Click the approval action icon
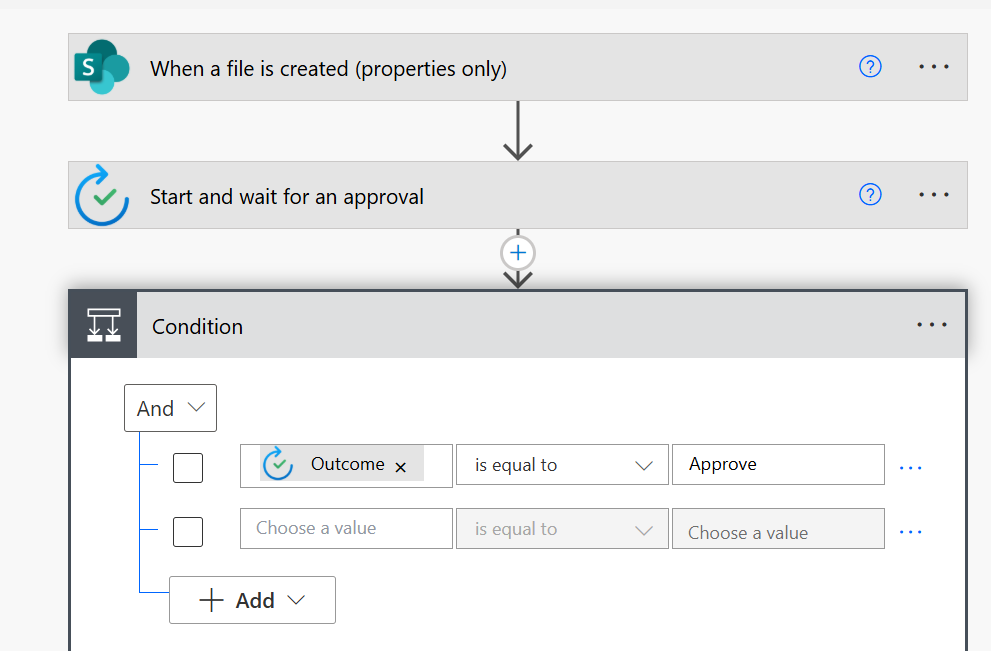The height and width of the screenshot is (651, 991). pos(102,195)
